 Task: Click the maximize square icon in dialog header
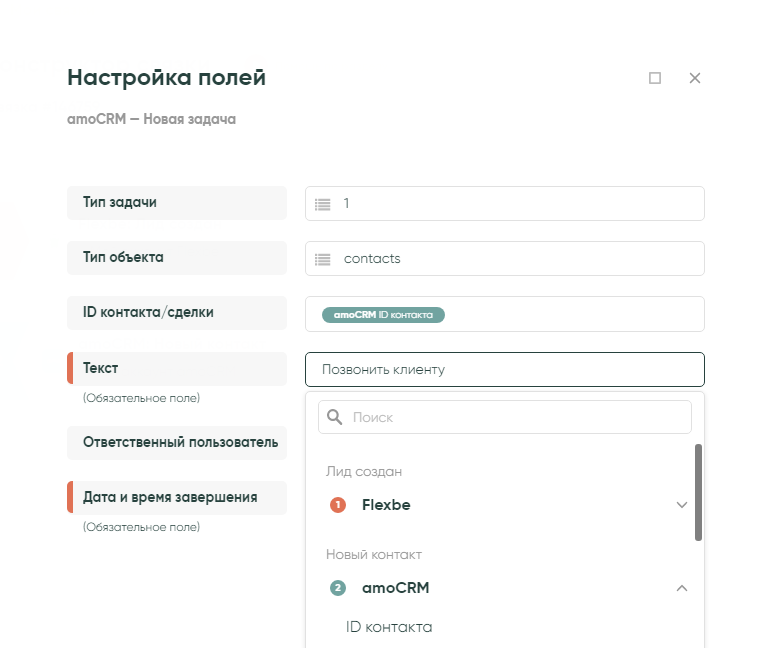(x=655, y=78)
